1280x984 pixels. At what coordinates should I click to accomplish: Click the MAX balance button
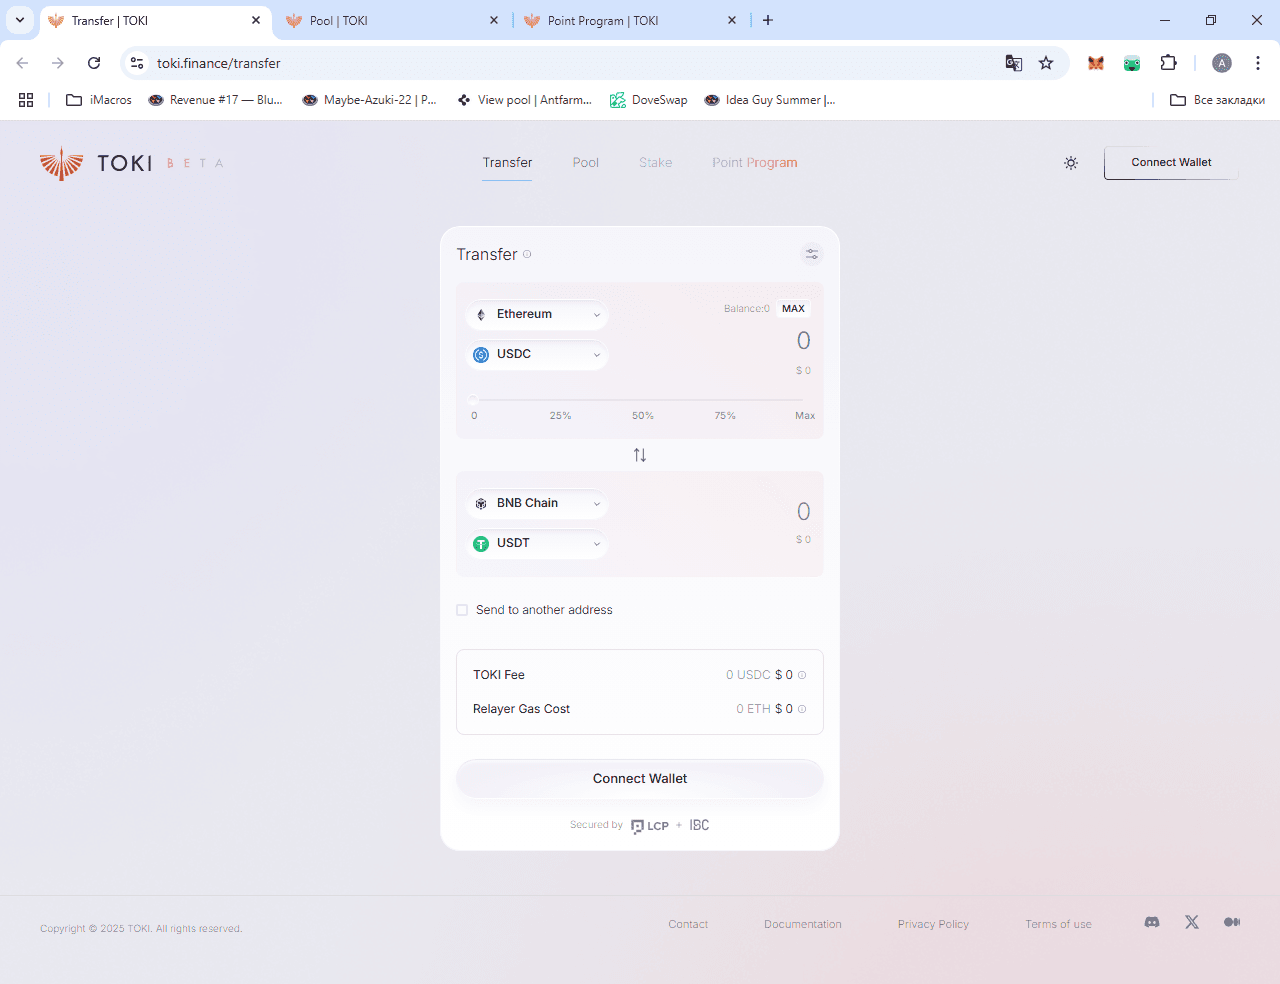pyautogui.click(x=793, y=309)
